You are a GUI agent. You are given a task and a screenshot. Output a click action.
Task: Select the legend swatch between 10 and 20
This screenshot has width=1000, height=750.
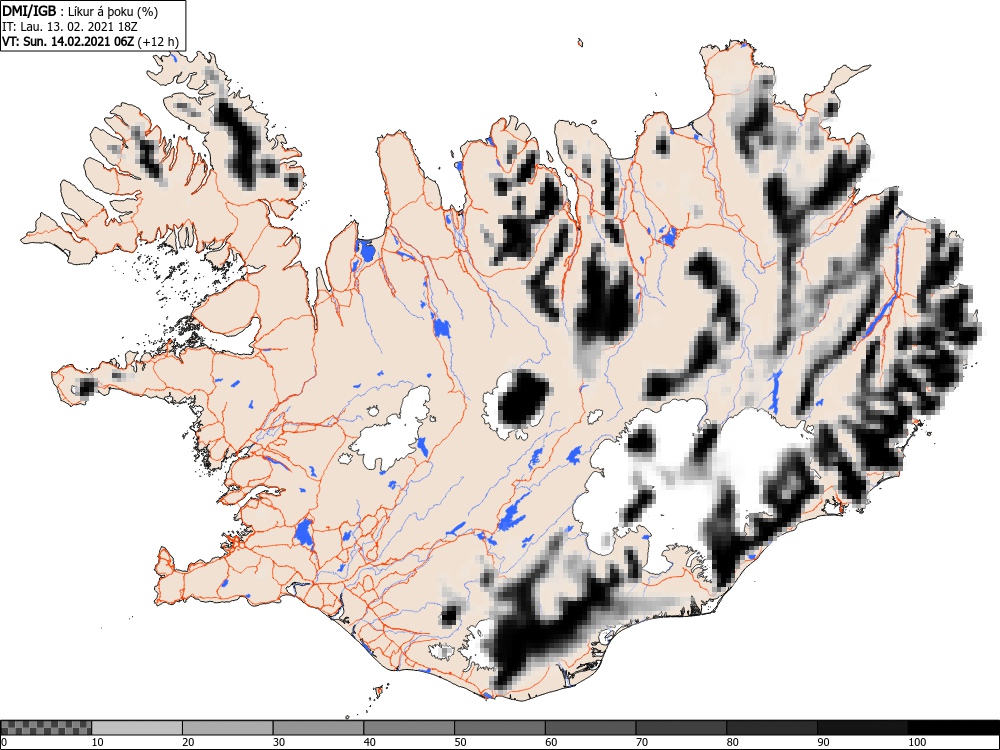(x=137, y=728)
